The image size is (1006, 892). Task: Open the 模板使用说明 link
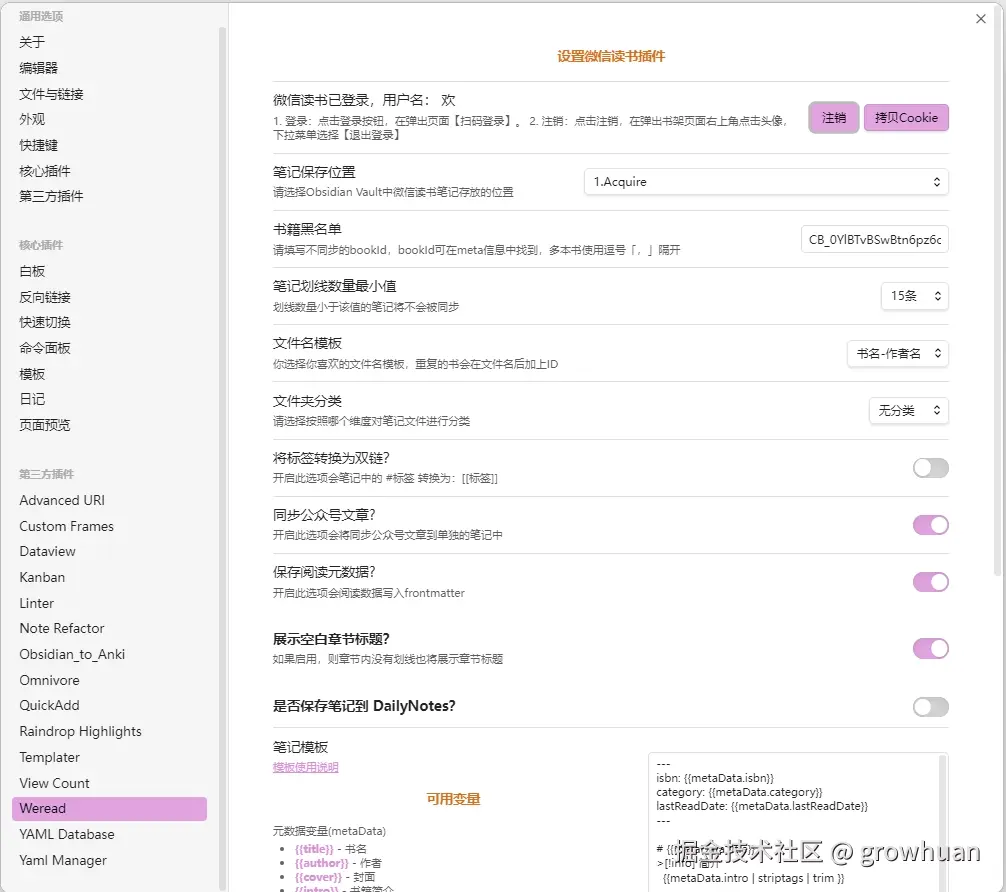click(305, 768)
